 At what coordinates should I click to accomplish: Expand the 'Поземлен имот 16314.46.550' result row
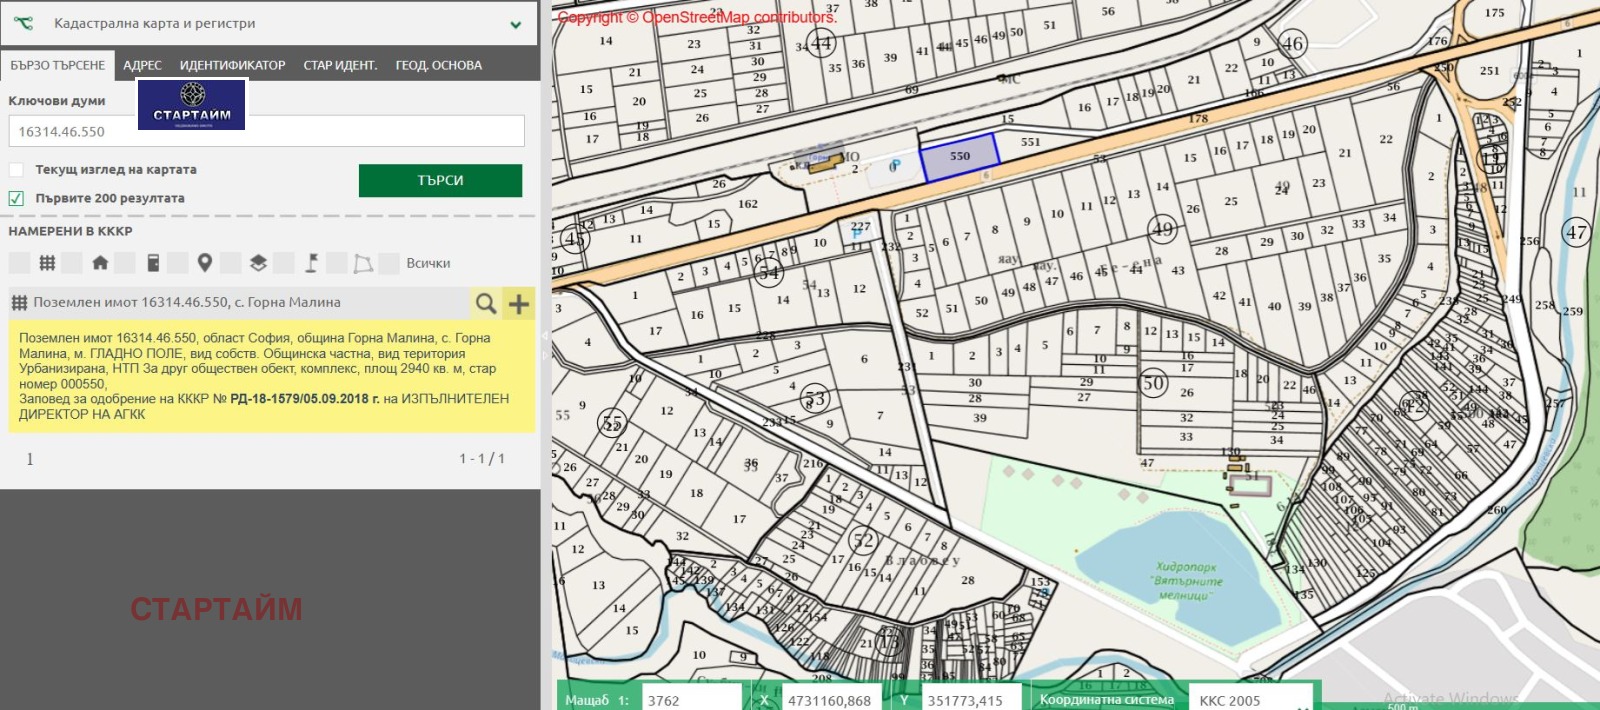(x=187, y=302)
